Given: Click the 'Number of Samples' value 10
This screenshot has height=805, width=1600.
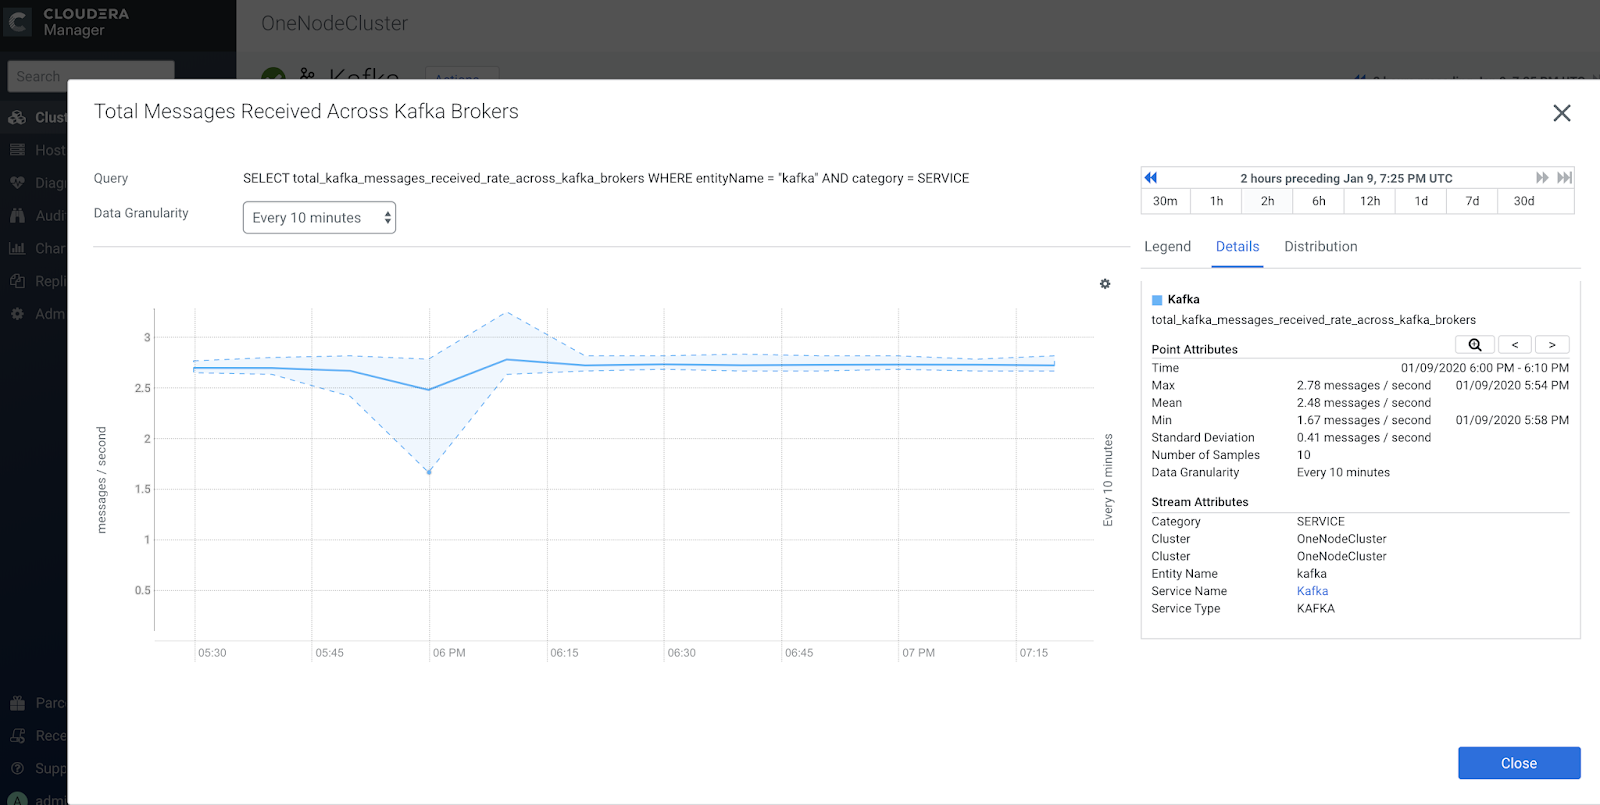Looking at the screenshot, I should click(x=1304, y=455).
